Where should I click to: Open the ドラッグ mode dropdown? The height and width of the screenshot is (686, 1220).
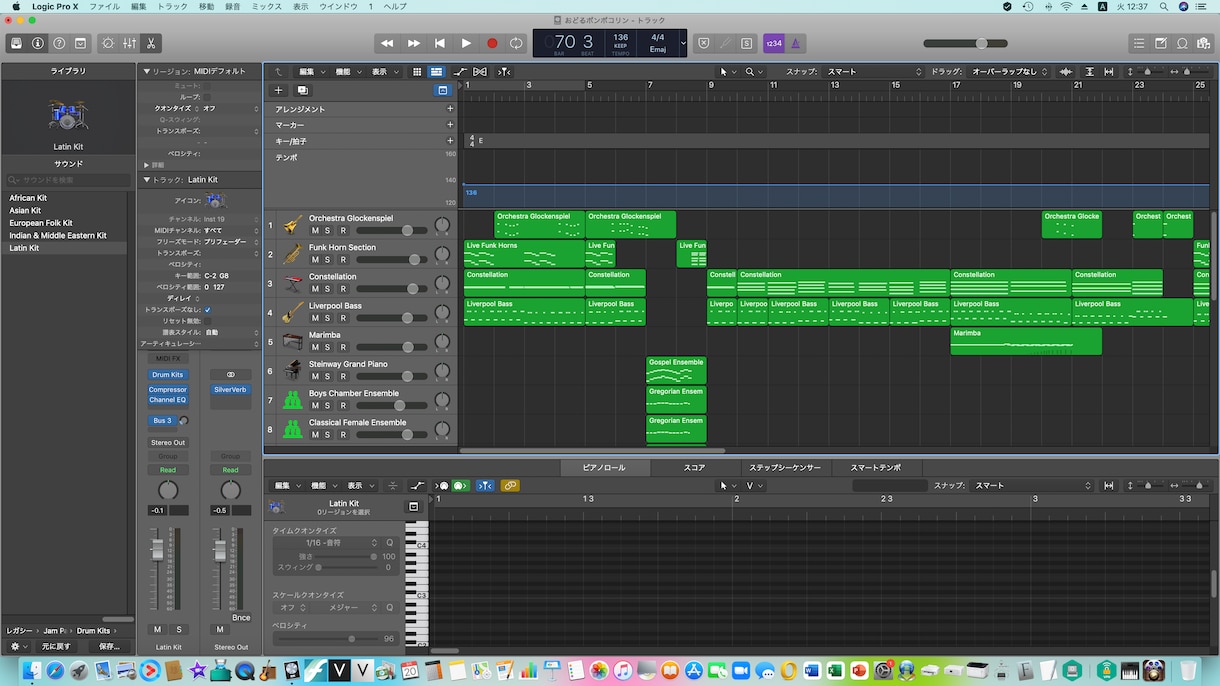pyautogui.click(x=1009, y=72)
